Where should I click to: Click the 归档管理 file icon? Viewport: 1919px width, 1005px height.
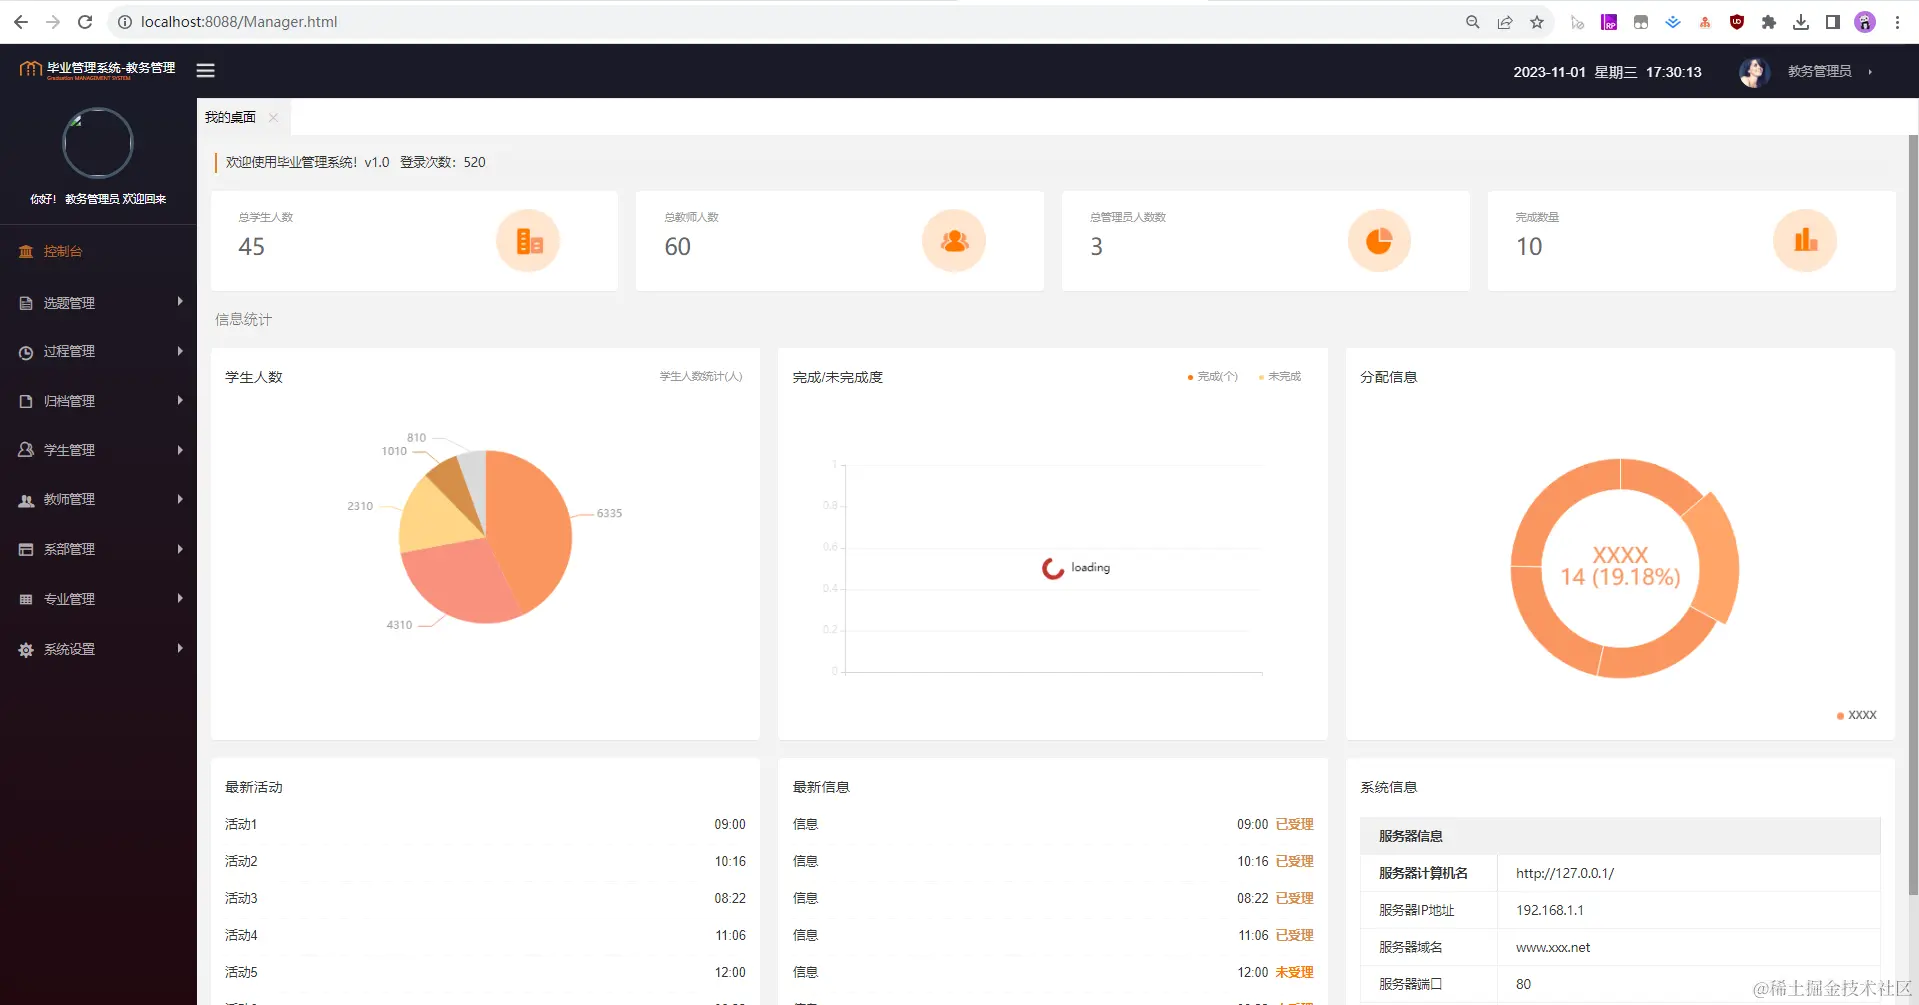(x=26, y=401)
